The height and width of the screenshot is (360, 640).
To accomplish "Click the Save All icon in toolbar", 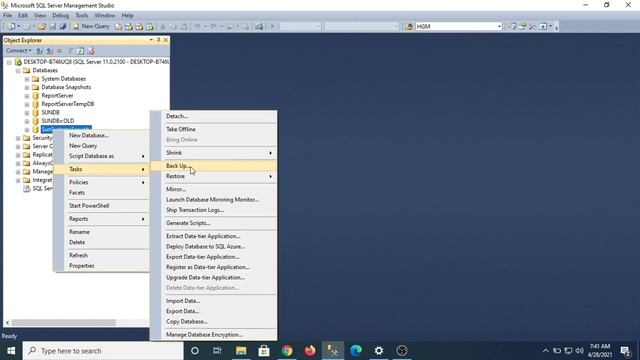I will pos(62,26).
